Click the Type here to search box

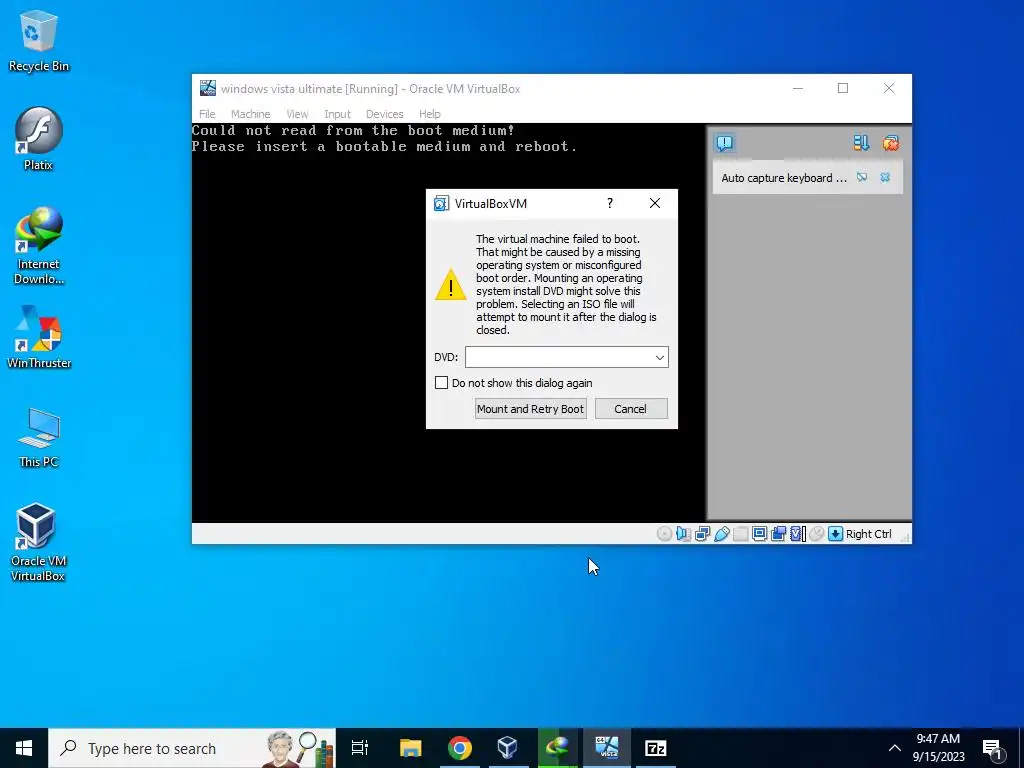(x=192, y=748)
